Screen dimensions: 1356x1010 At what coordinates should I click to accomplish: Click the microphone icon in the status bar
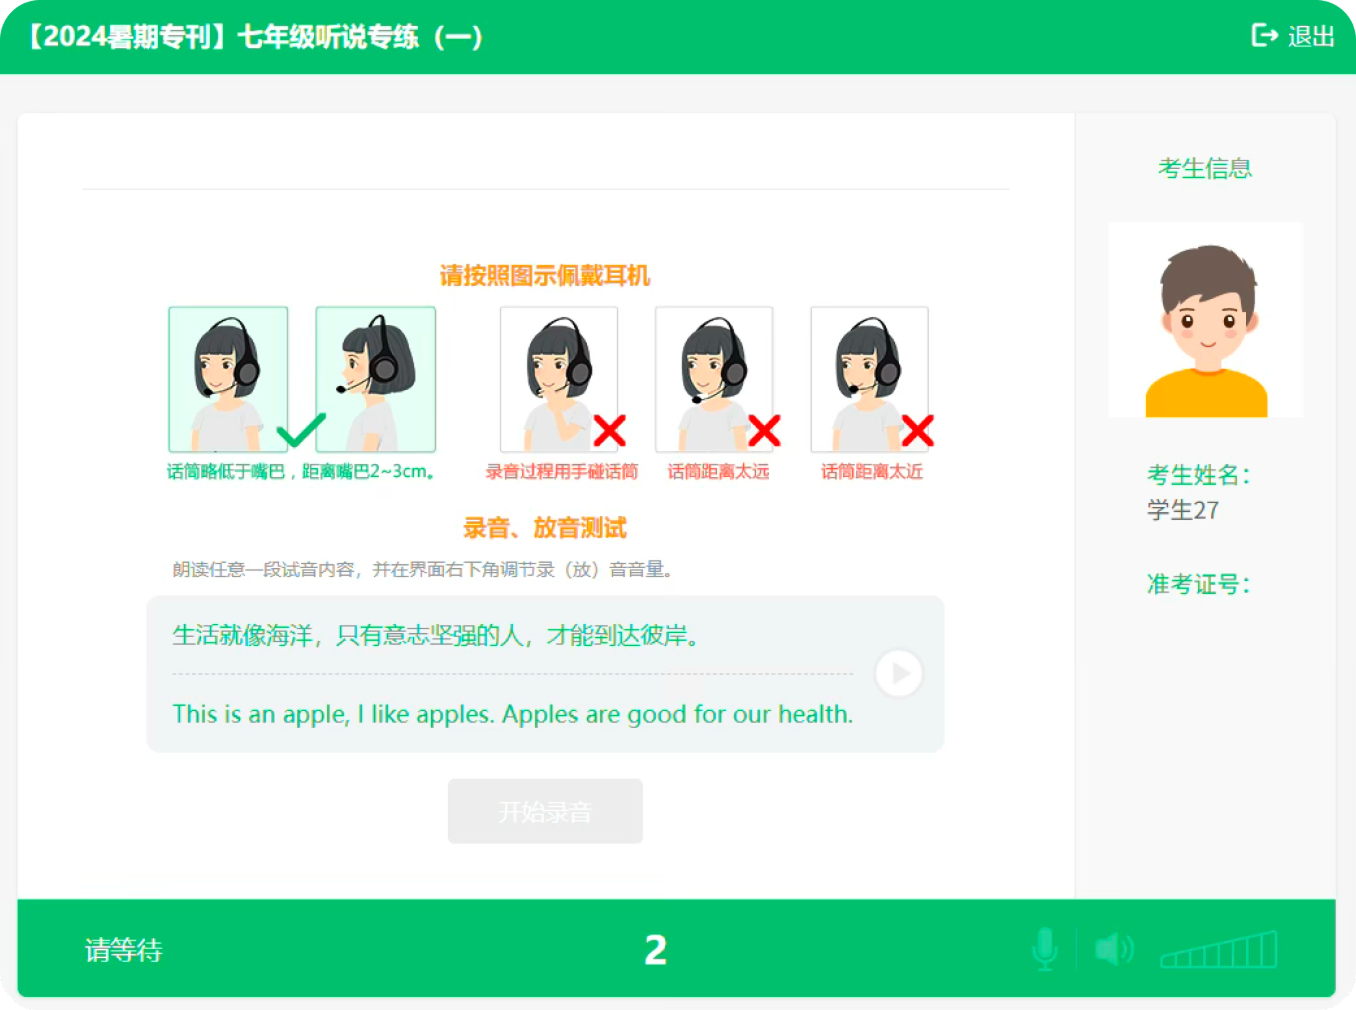click(1044, 950)
